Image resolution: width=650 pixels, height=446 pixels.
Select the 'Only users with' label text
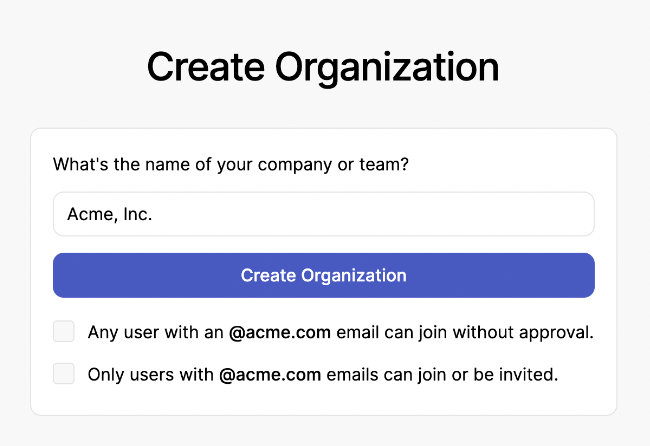pyautogui.click(x=150, y=375)
